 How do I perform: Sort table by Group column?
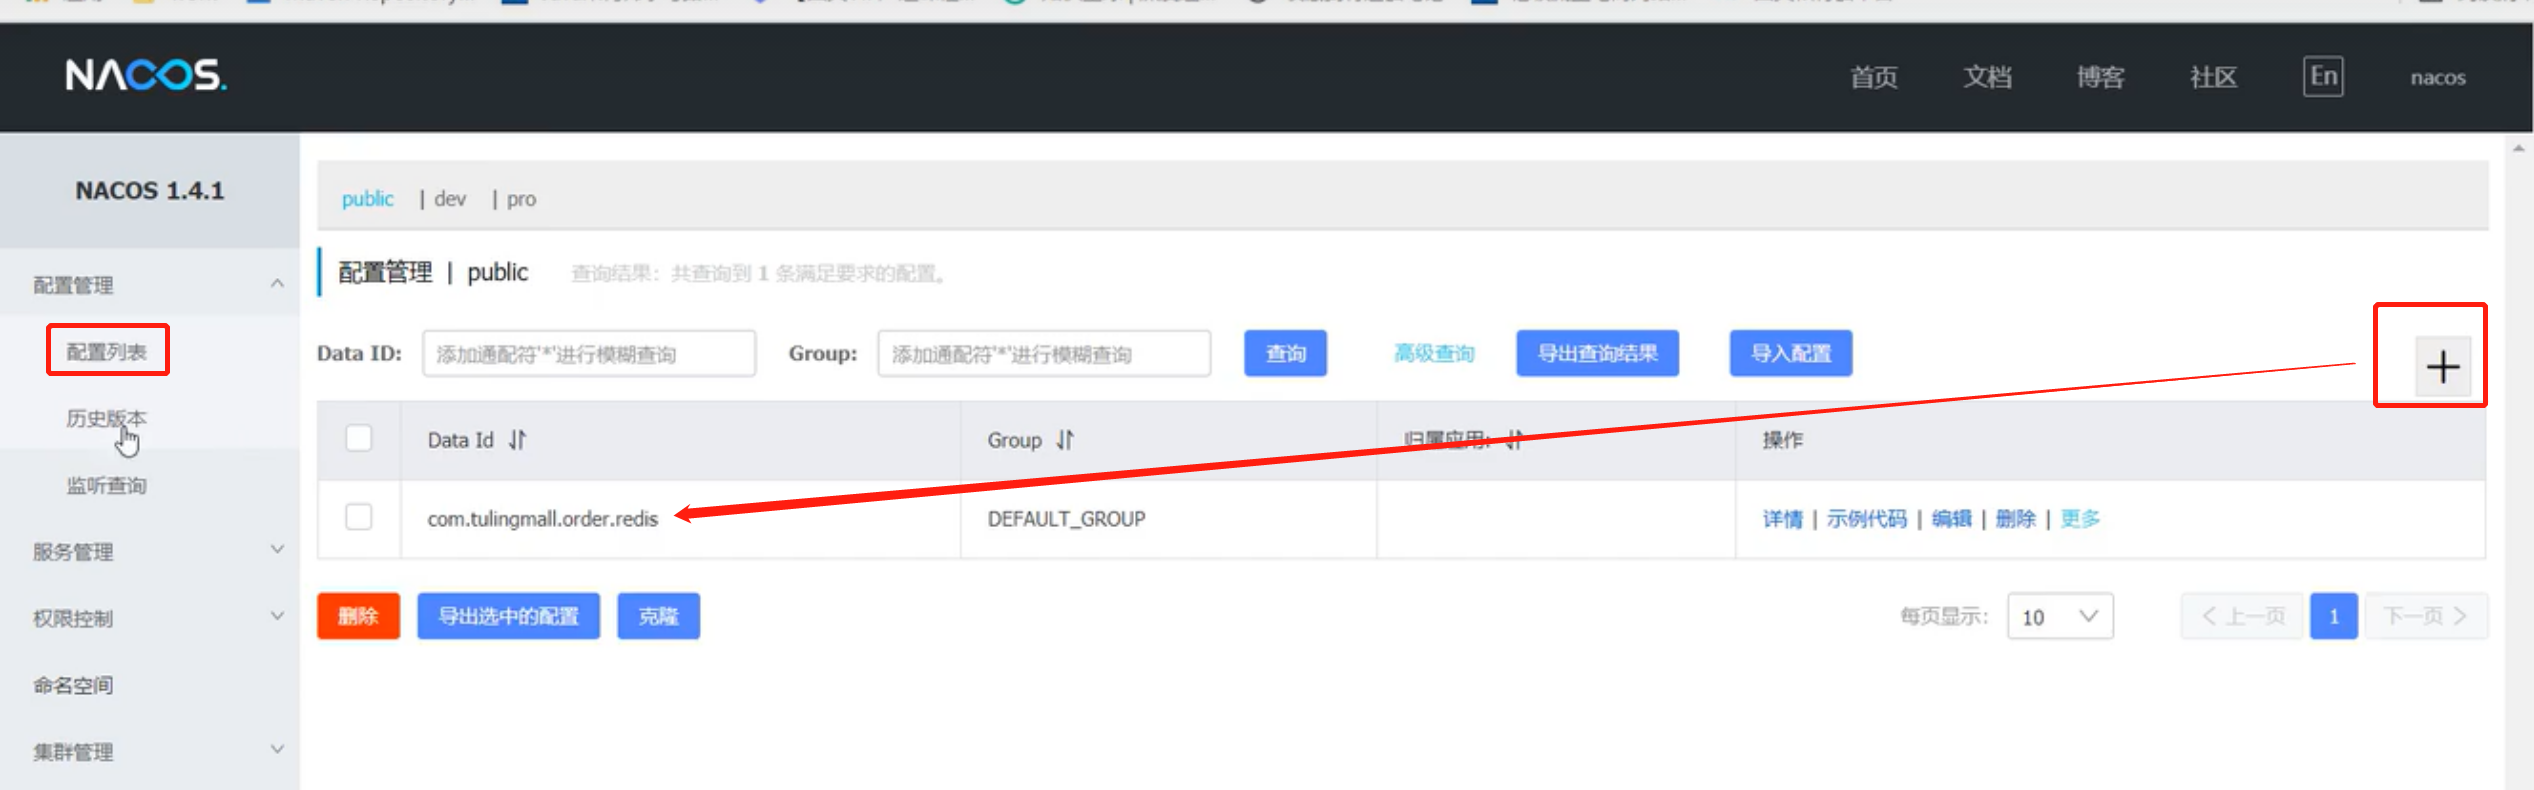pos(1065,440)
